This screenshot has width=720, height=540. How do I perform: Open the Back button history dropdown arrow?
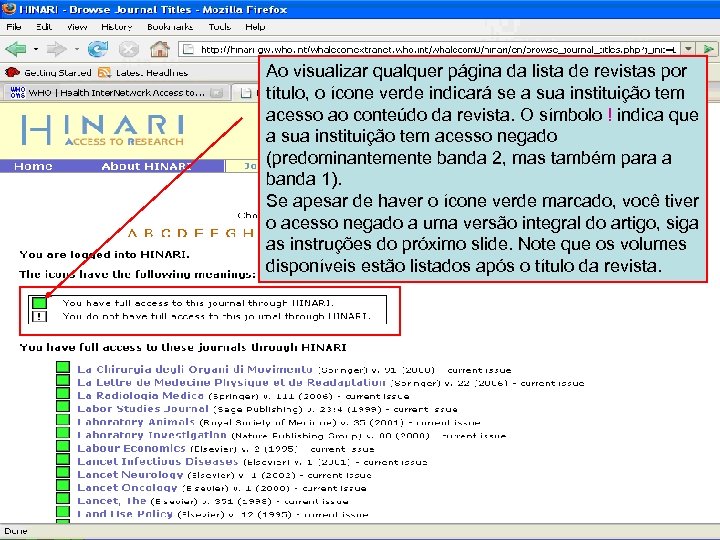[36, 49]
